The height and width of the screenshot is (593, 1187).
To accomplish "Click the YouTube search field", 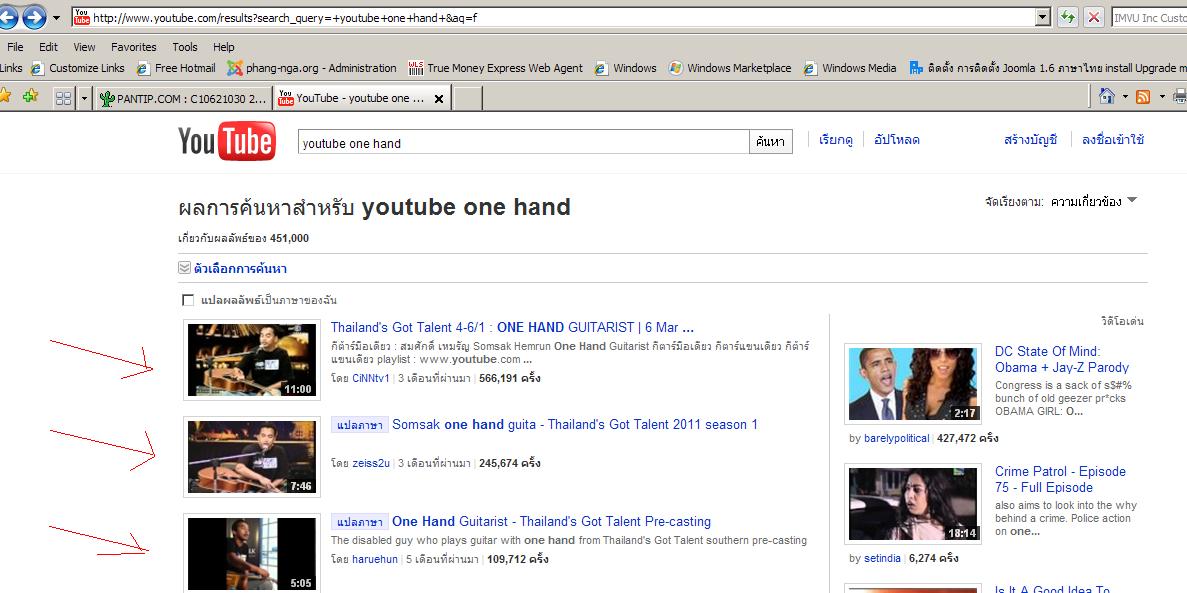I will [524, 142].
